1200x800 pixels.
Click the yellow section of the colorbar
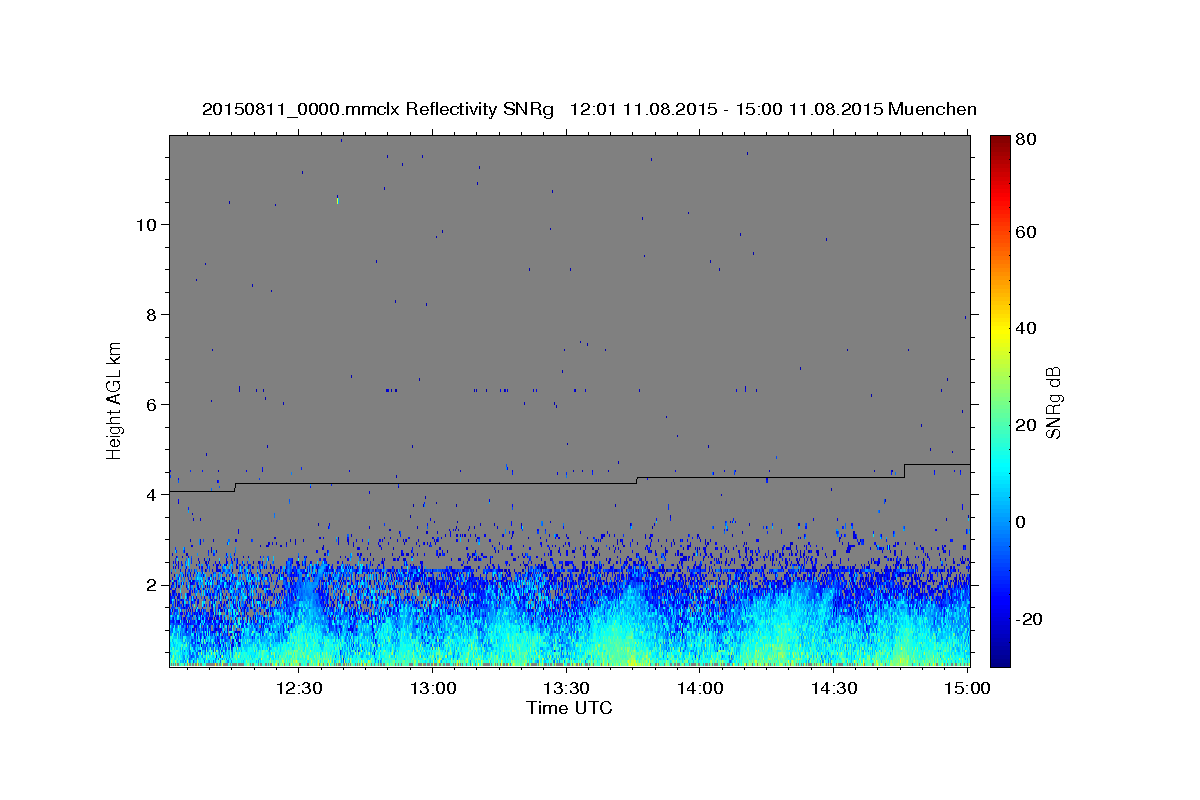tap(999, 330)
